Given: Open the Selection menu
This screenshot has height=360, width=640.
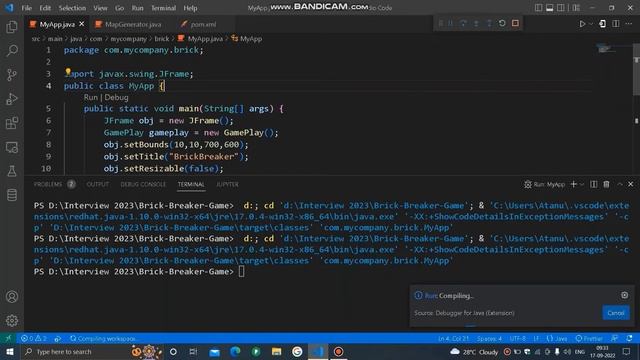Looking at the screenshot, I should [x=72, y=8].
